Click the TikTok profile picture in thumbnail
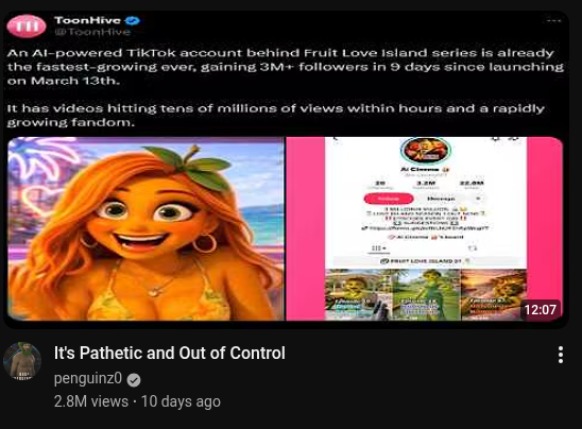The height and width of the screenshot is (429, 582). (425, 150)
